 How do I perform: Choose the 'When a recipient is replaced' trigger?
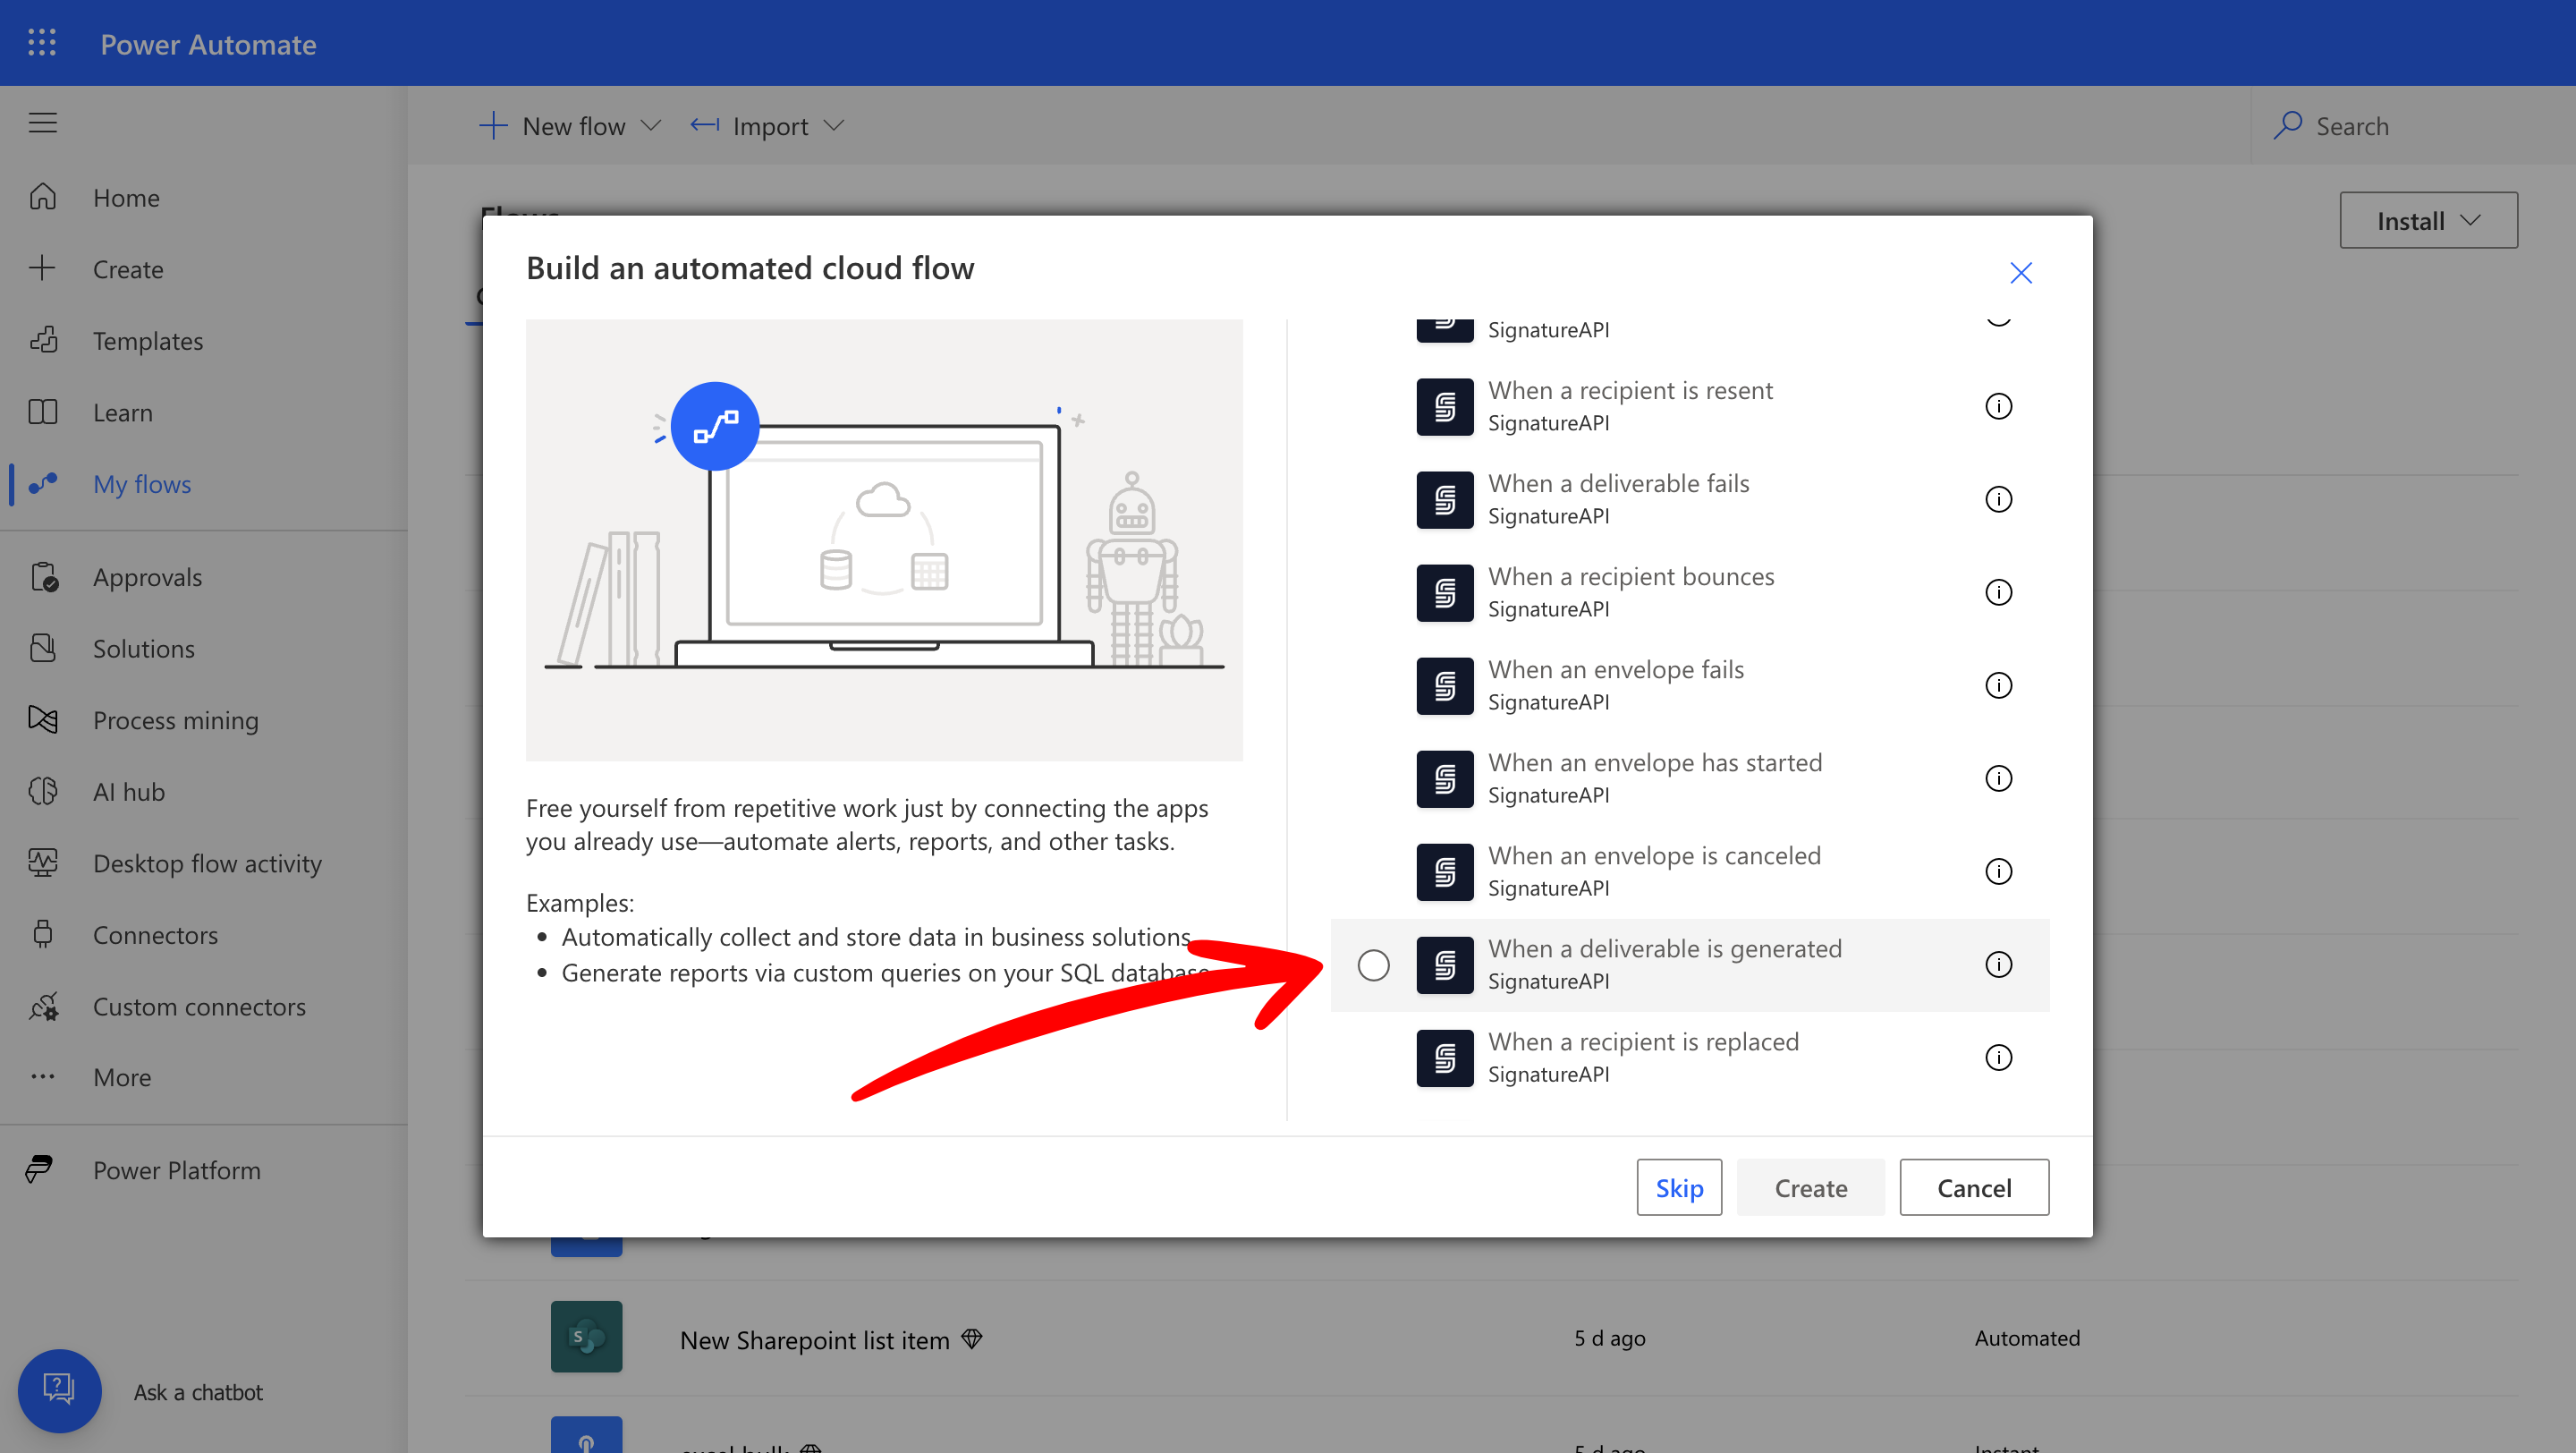1642,1056
